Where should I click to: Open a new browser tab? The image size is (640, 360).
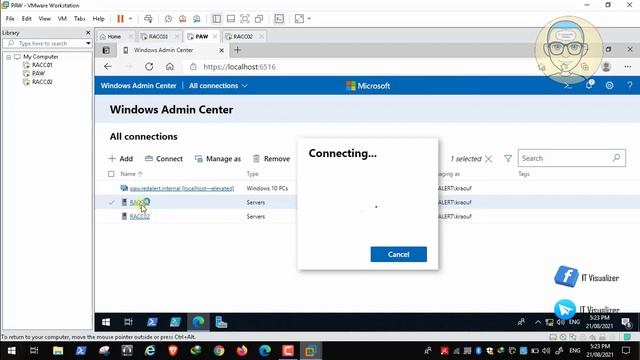tap(238, 50)
